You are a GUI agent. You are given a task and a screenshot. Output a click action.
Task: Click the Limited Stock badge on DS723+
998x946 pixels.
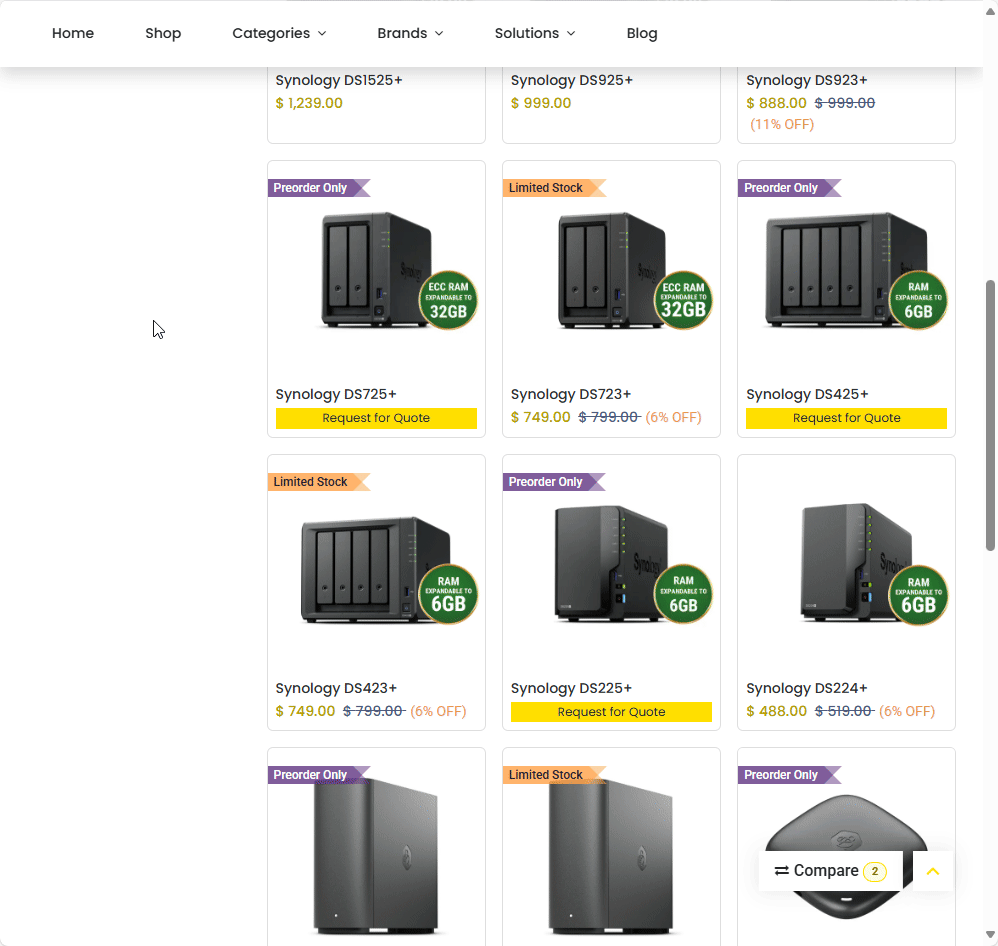click(554, 188)
